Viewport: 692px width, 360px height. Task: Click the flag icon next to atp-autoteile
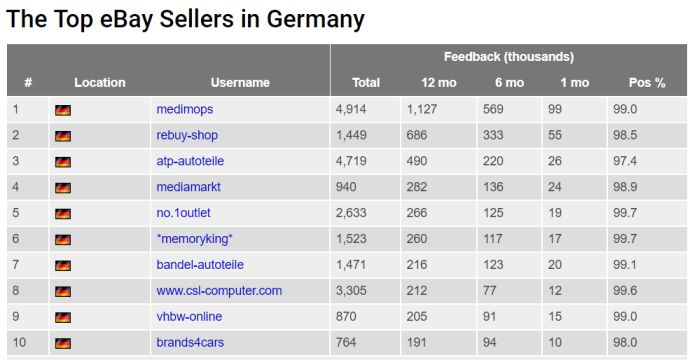(x=63, y=162)
